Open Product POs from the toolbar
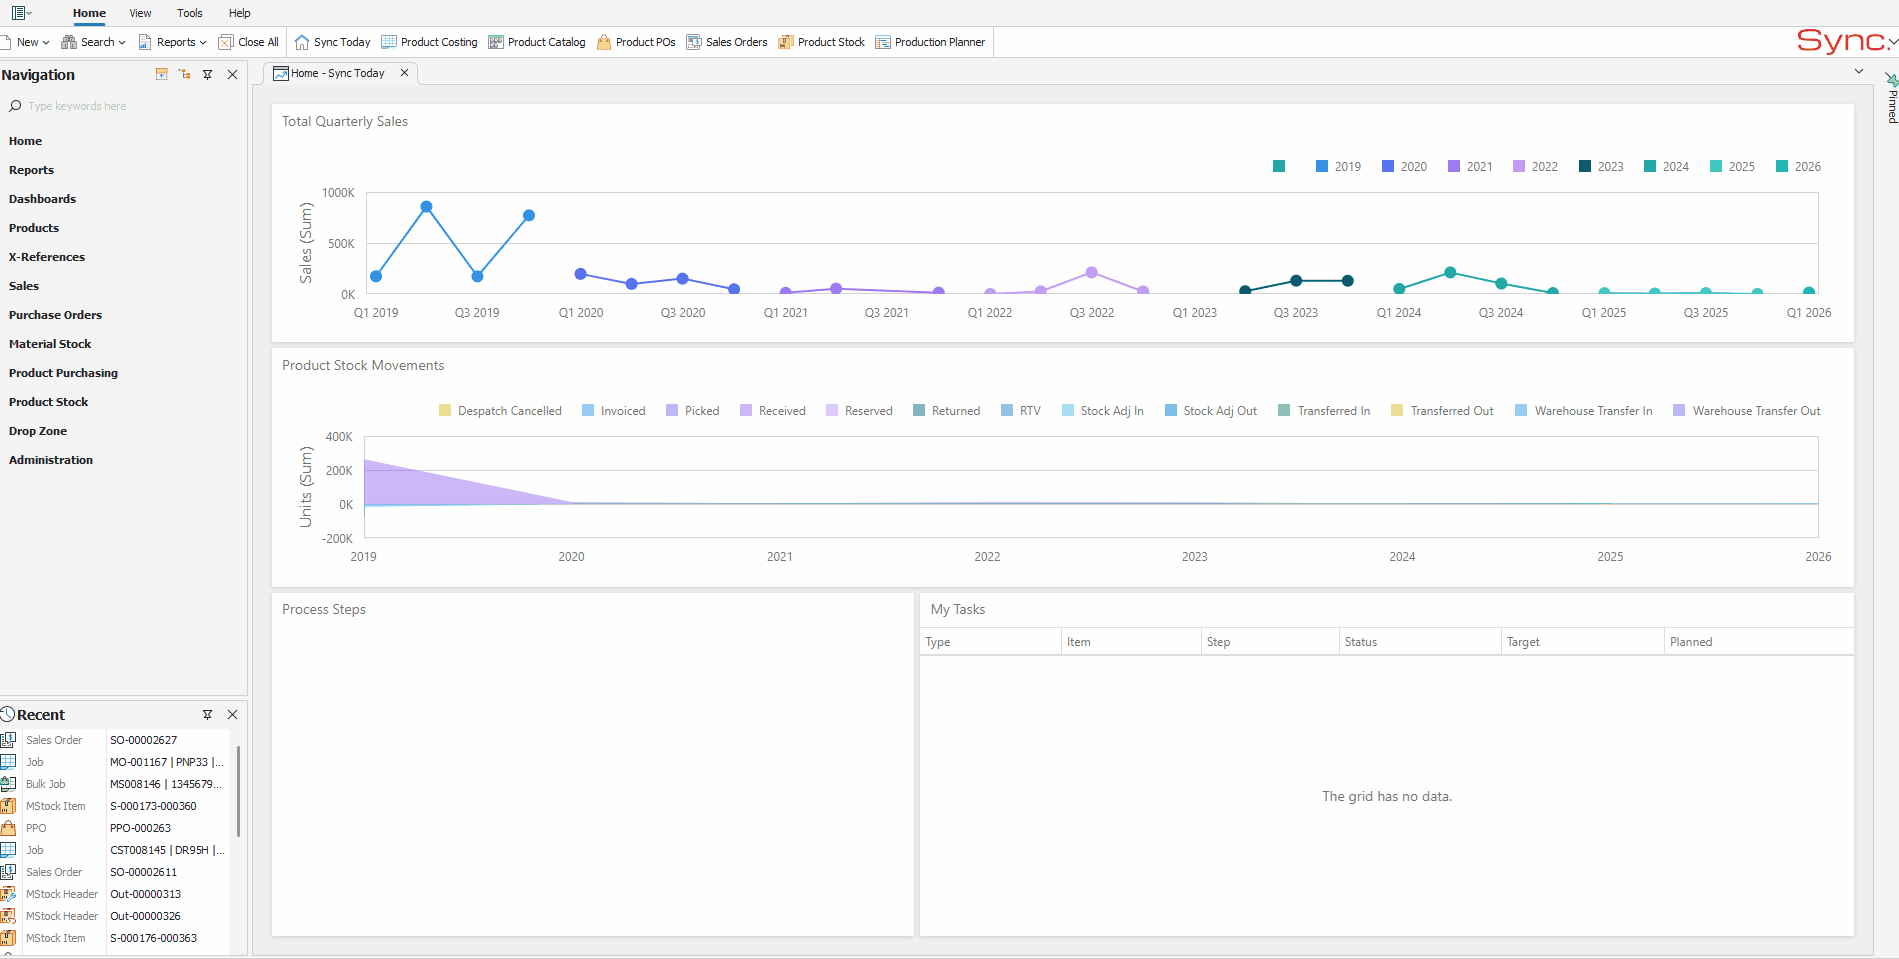Screen dimensions: 1899x959 636,42
